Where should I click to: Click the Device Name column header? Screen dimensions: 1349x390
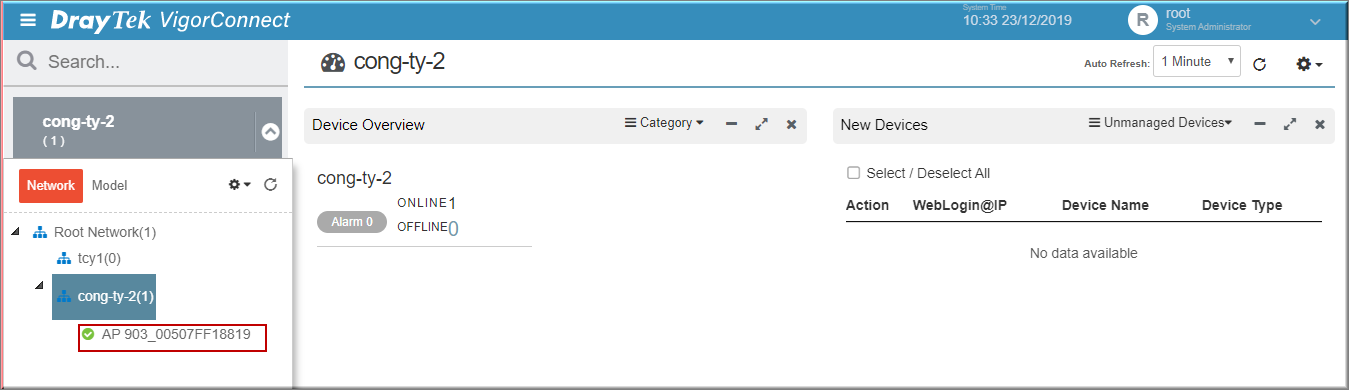1105,205
